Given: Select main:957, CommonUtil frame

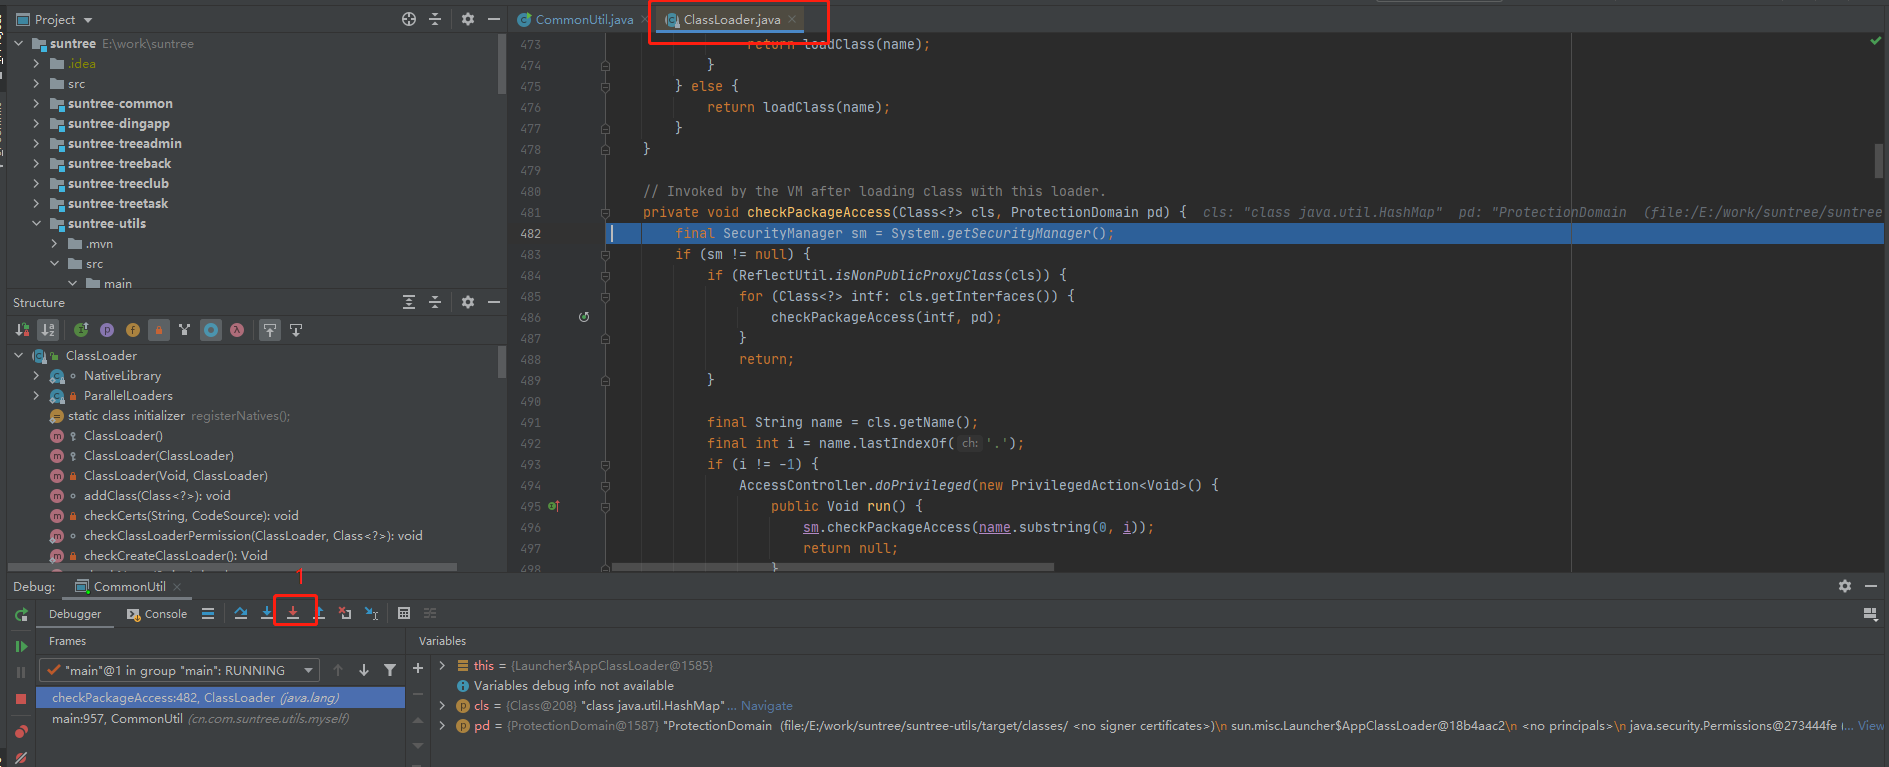Looking at the screenshot, I should (221, 719).
